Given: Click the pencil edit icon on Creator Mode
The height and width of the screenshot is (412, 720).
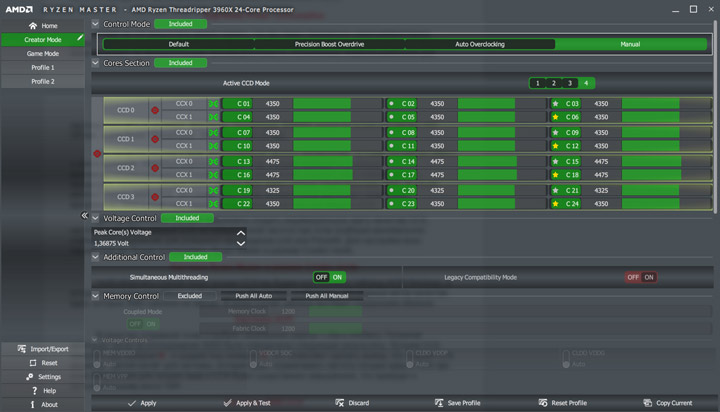Looking at the screenshot, I should coord(79,39).
